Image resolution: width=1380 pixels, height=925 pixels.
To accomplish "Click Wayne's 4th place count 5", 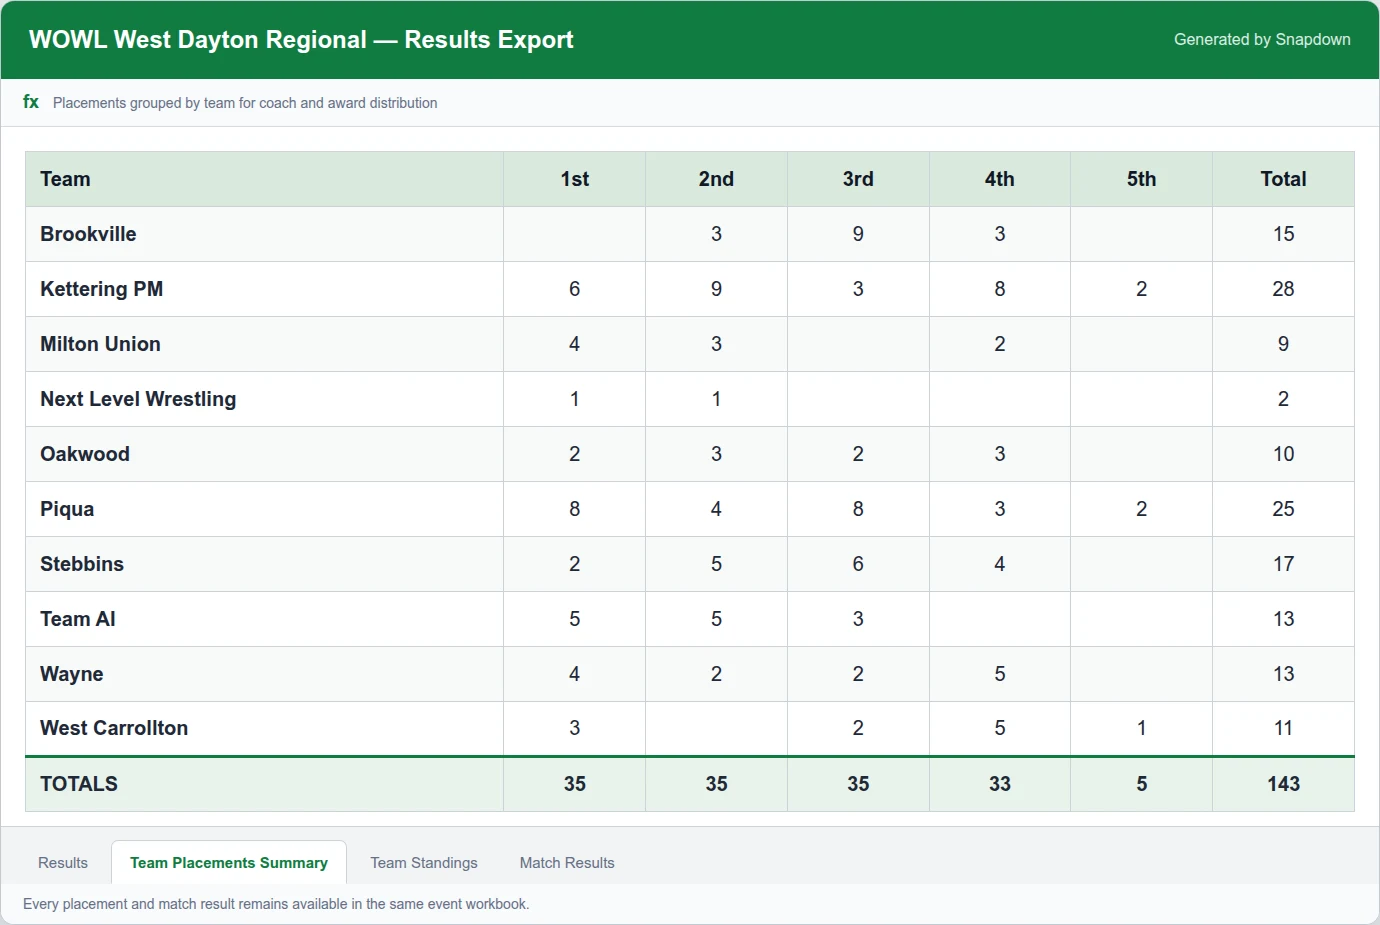I will click(1000, 674).
